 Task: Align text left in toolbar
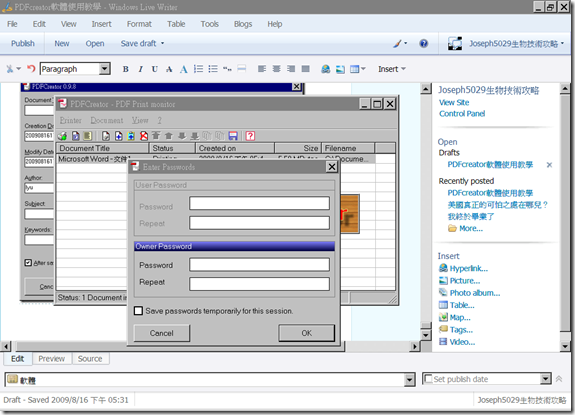coord(262,69)
